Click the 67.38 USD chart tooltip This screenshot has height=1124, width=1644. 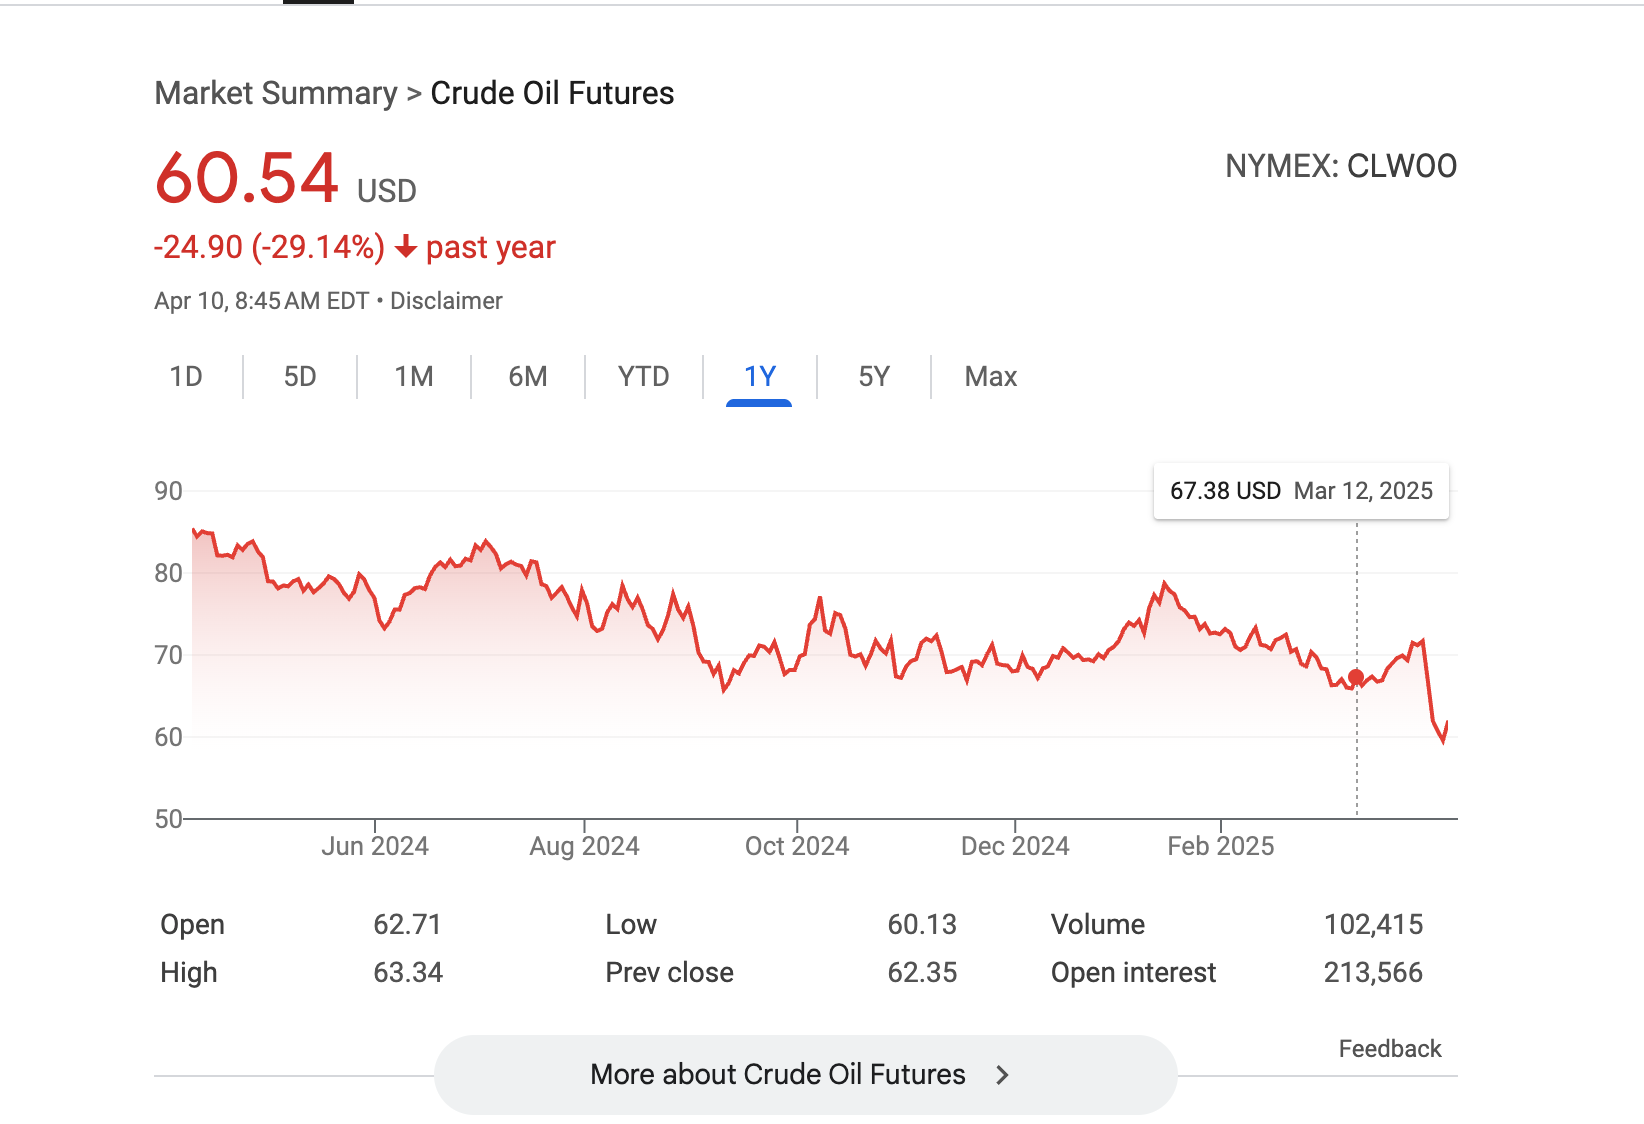(1301, 491)
